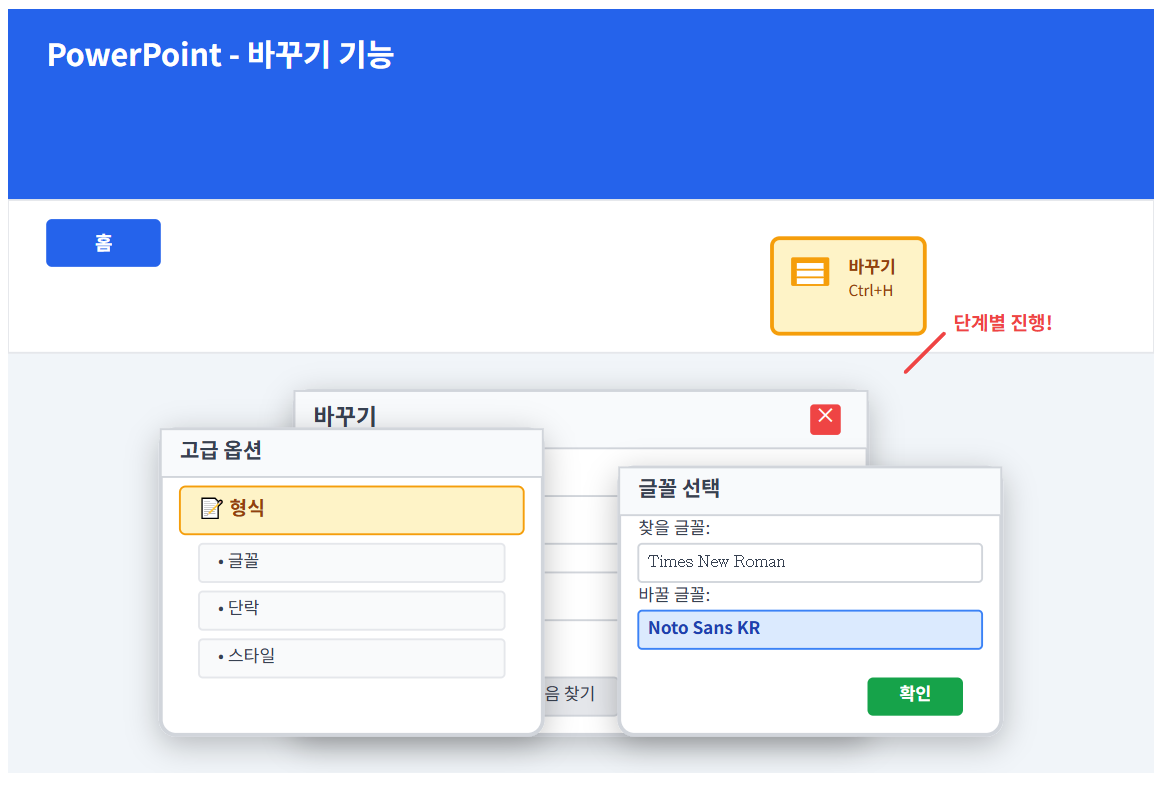
Task: Open the 홈 tab
Action: click(x=103, y=243)
